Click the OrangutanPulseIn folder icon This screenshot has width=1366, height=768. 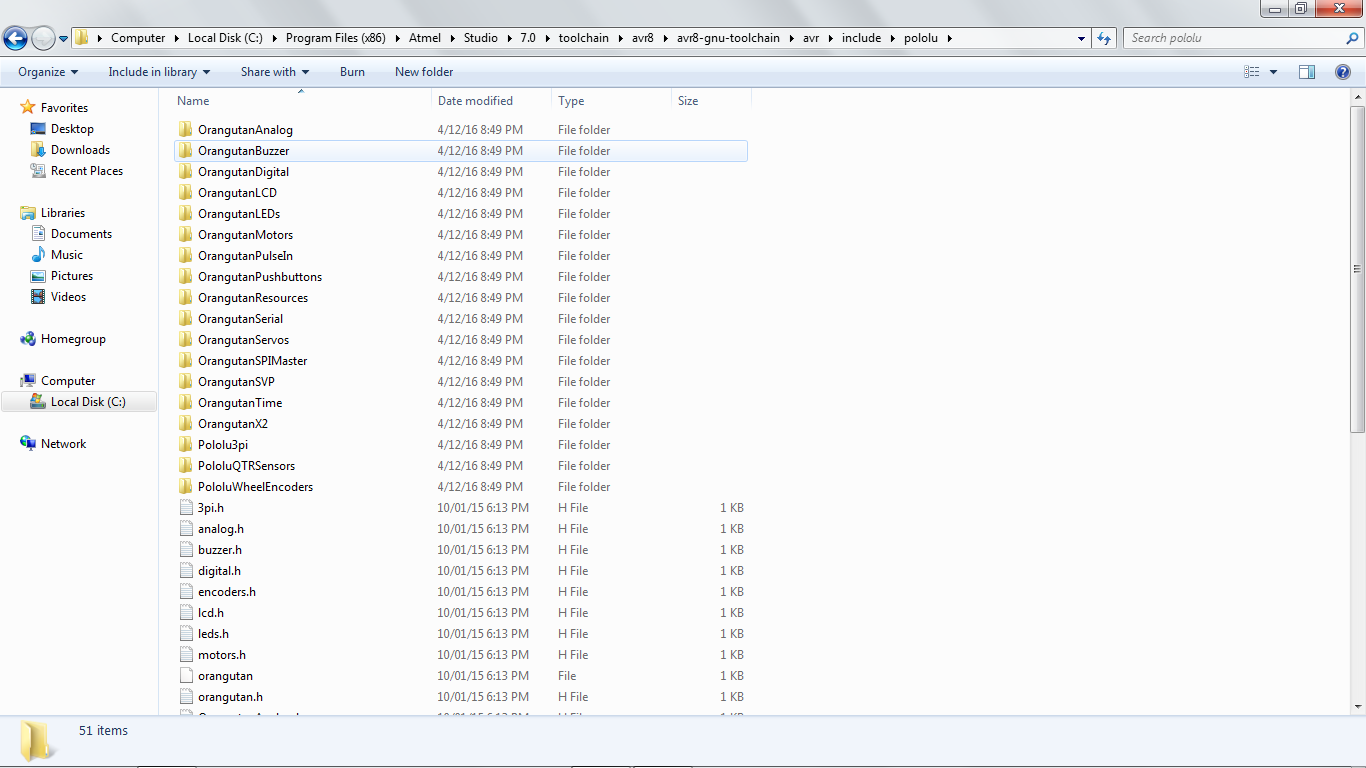tap(185, 256)
